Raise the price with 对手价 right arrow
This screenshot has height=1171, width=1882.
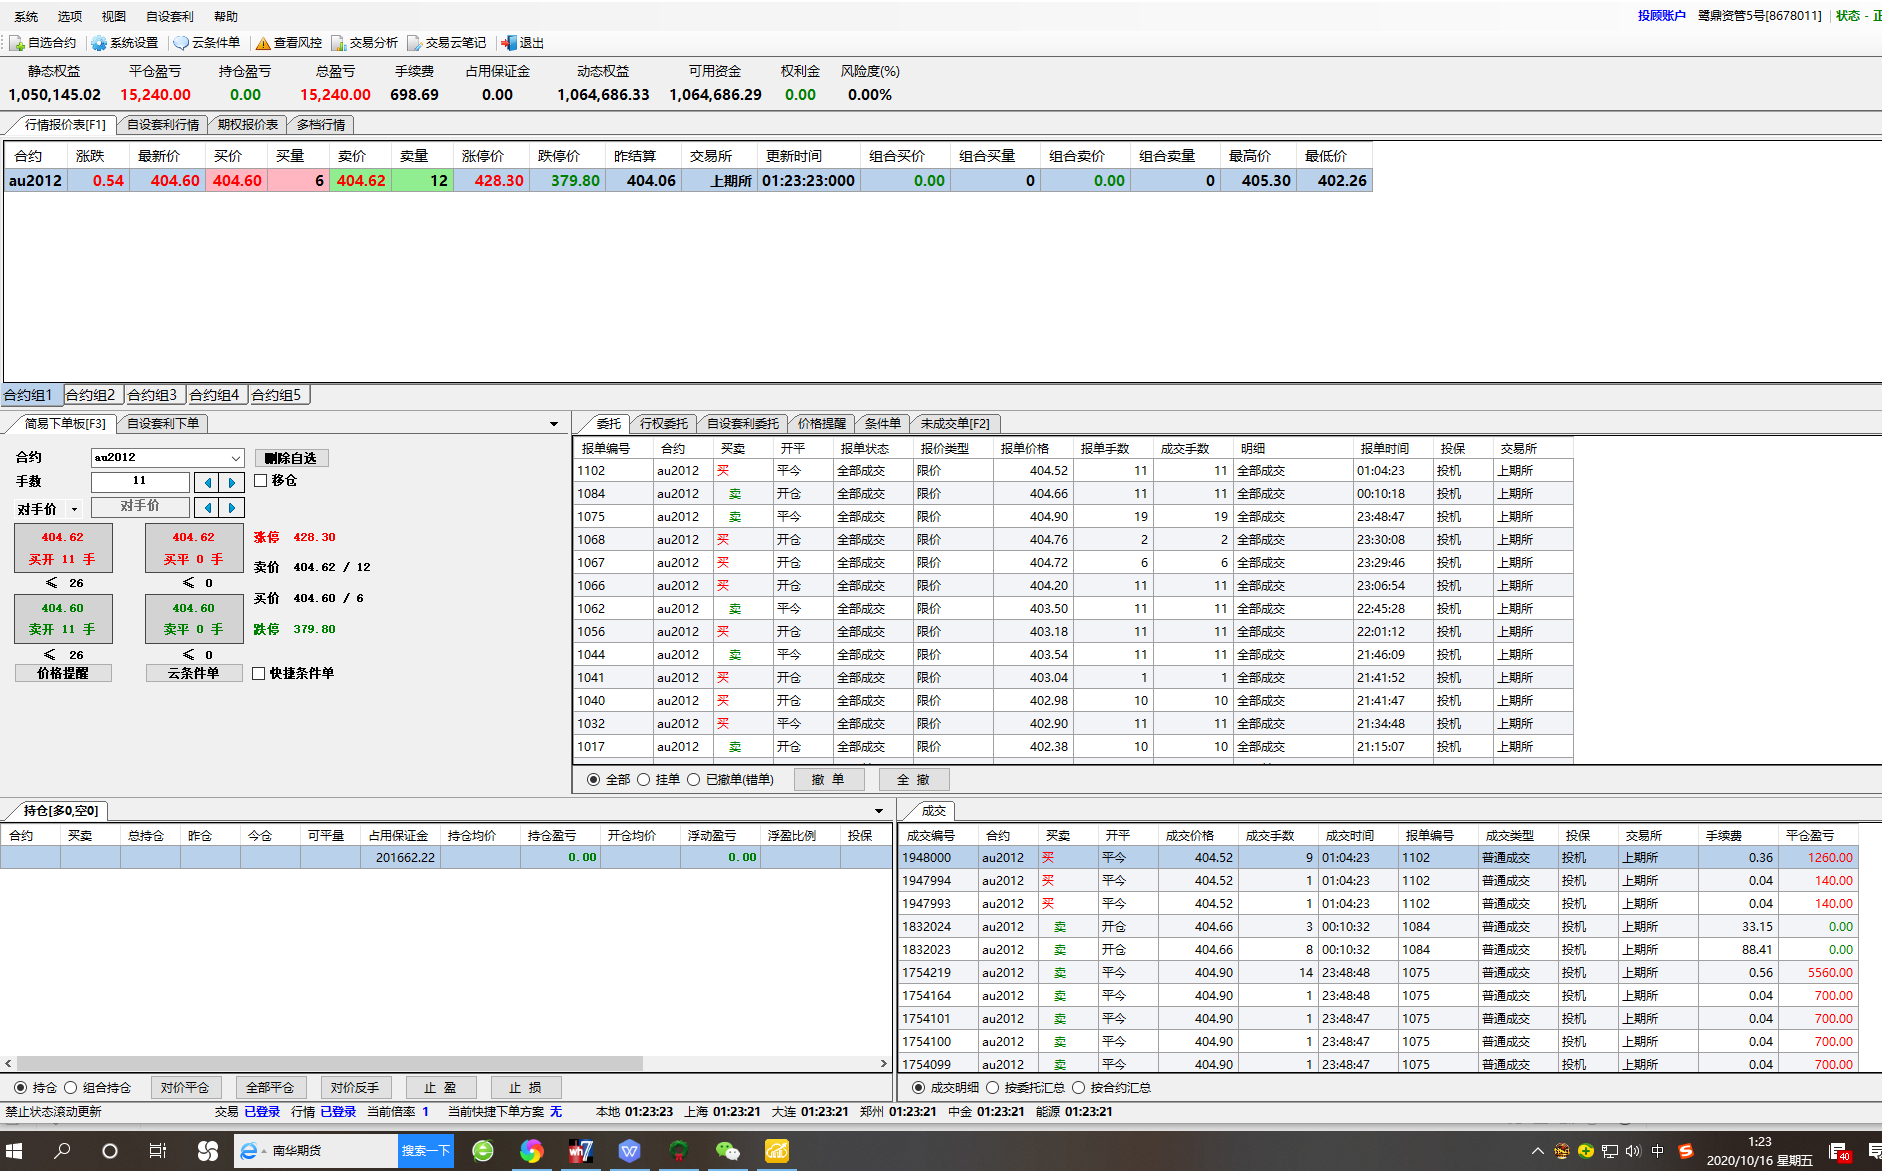click(232, 507)
